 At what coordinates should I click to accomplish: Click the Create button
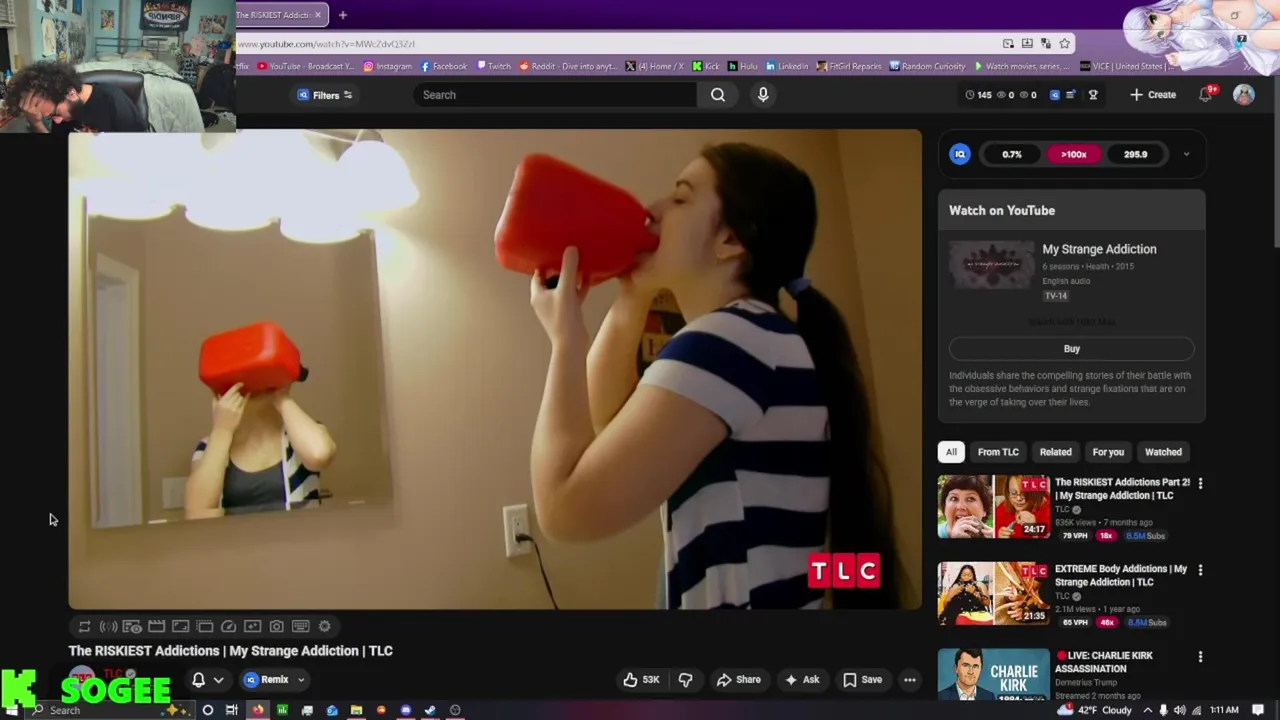coord(1153,94)
